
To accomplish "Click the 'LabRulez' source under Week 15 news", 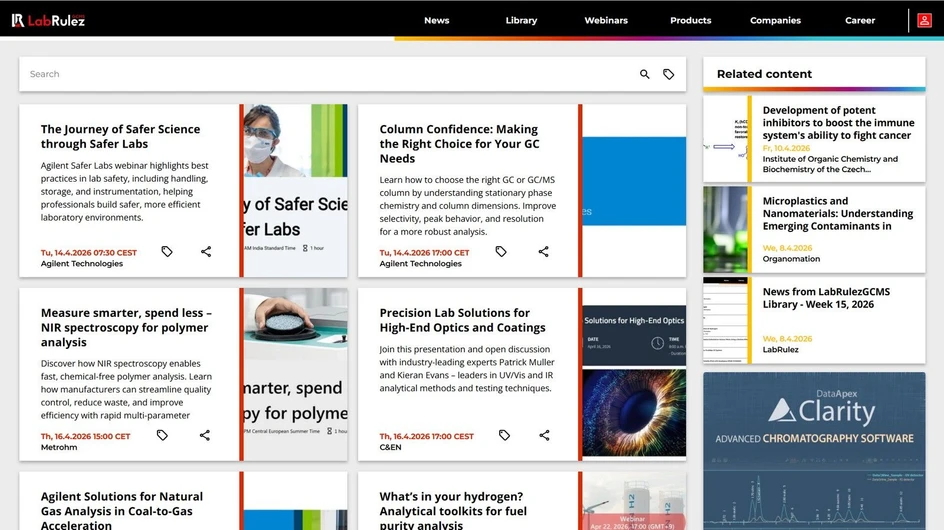I will click(x=780, y=349).
